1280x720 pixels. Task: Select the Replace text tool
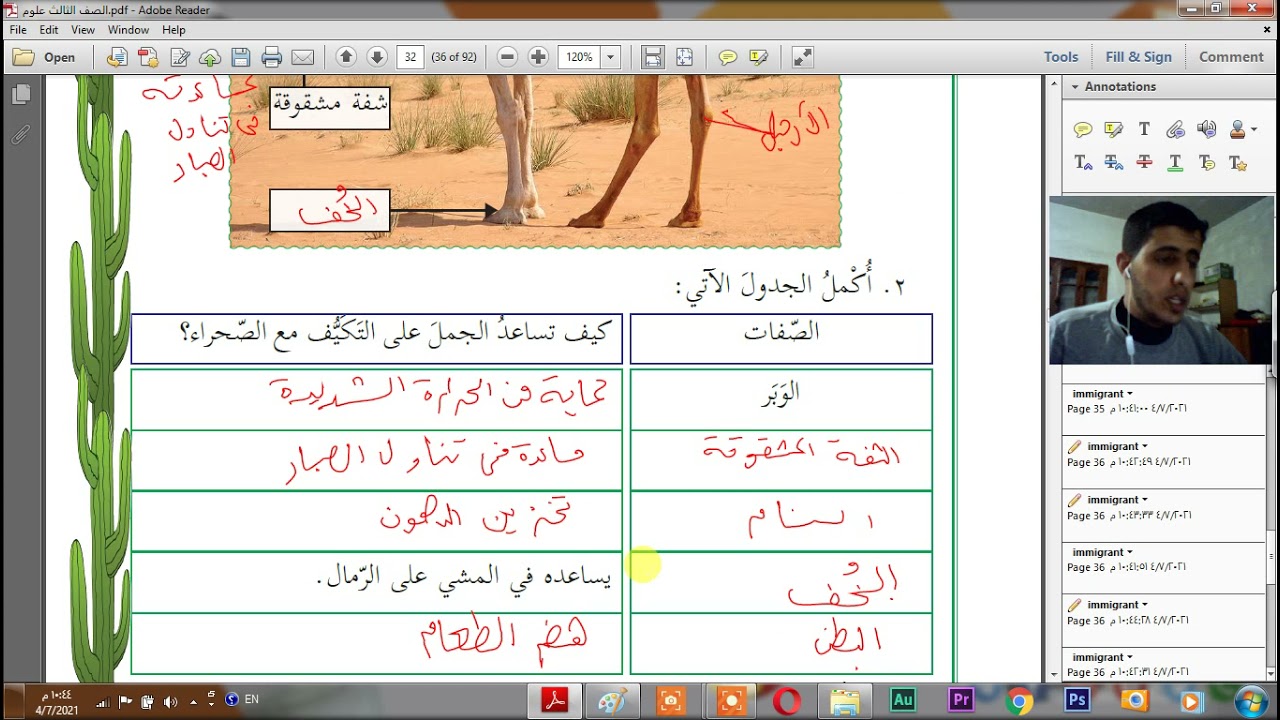pyautogui.click(x=1113, y=162)
